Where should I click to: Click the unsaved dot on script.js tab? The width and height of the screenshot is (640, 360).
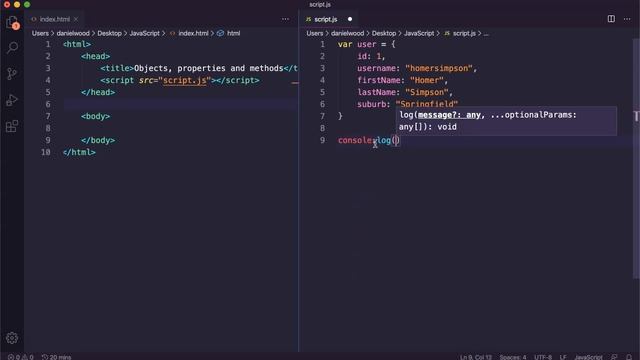(x=350, y=19)
